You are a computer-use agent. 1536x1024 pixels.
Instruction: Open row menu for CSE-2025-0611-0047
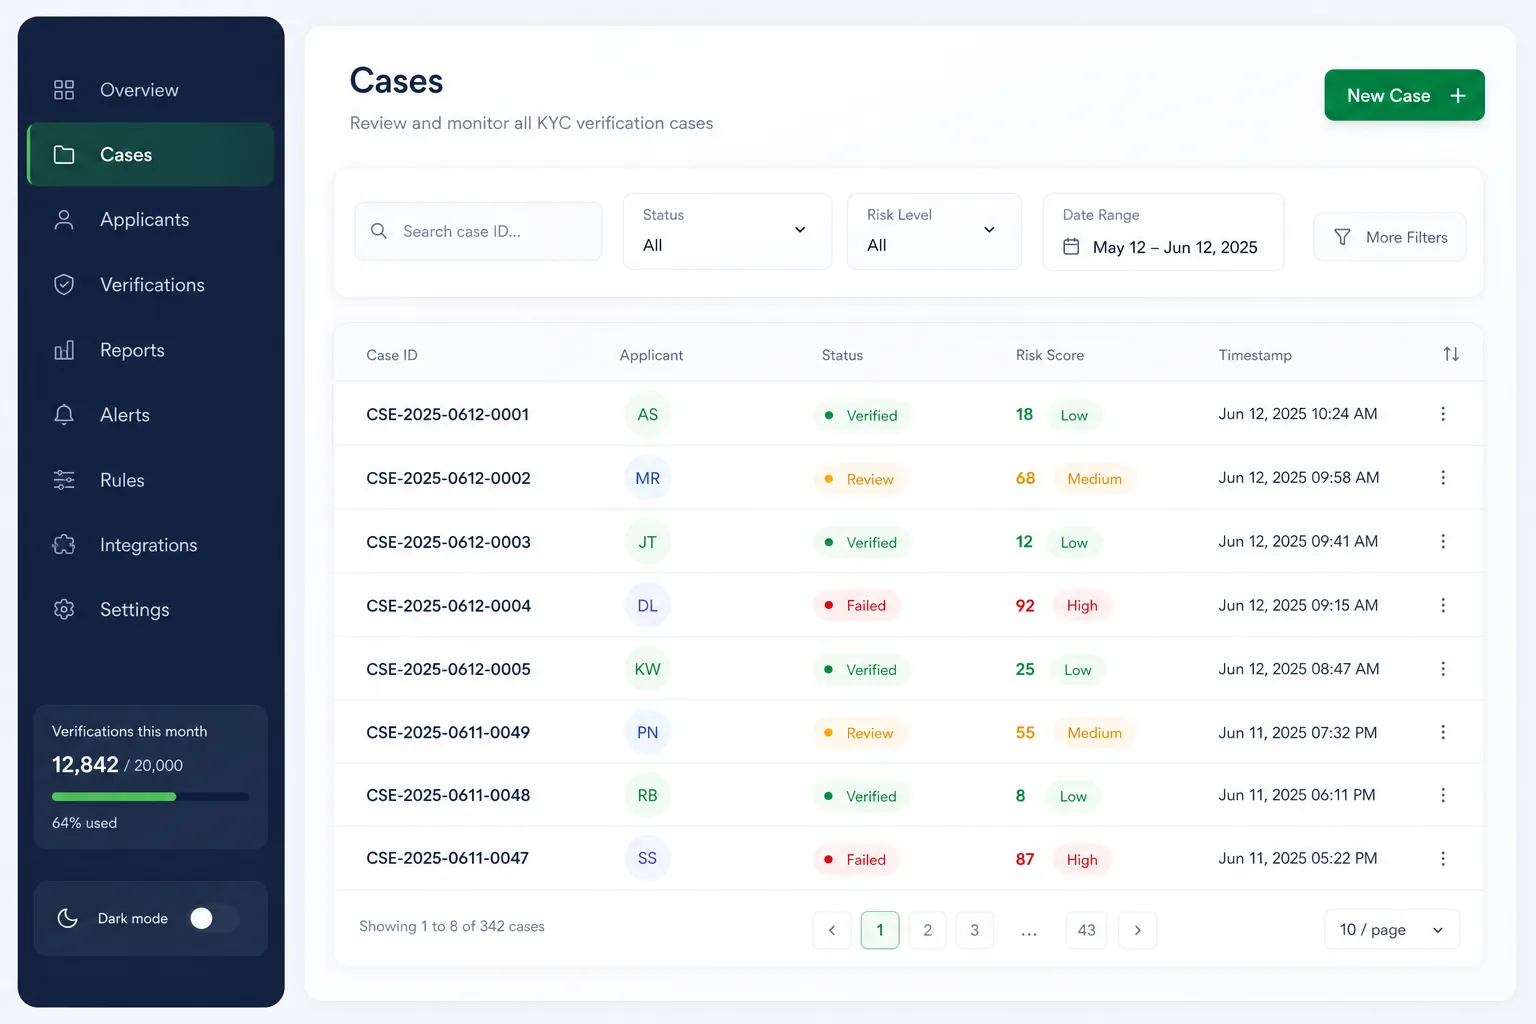[1443, 858]
